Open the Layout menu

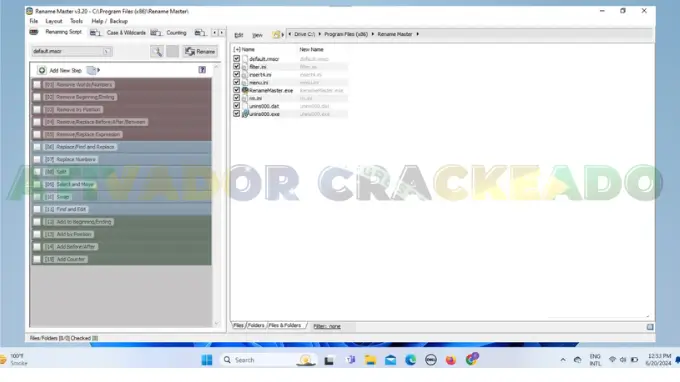tap(54, 21)
